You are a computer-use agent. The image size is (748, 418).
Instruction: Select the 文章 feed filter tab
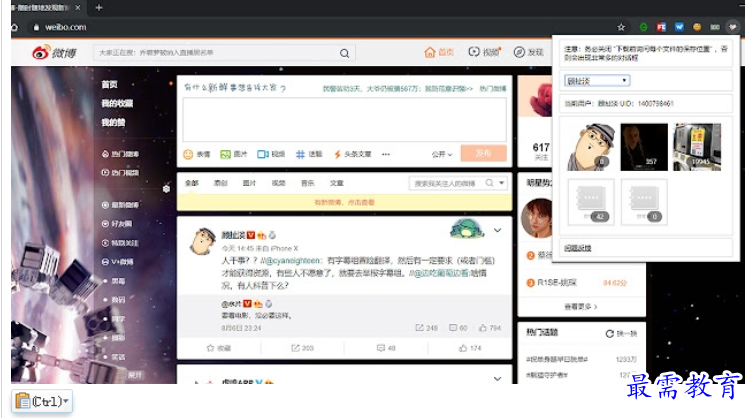pyautogui.click(x=336, y=183)
